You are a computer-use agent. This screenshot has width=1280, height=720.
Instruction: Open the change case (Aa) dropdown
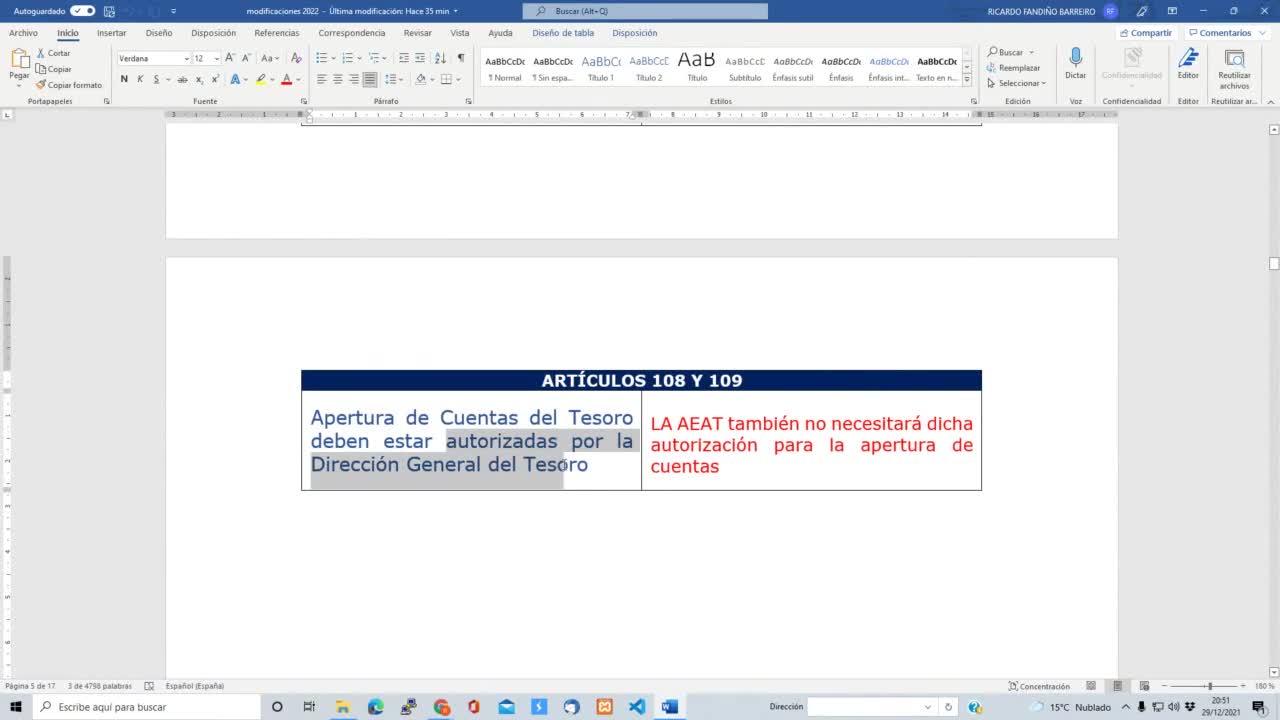268,58
